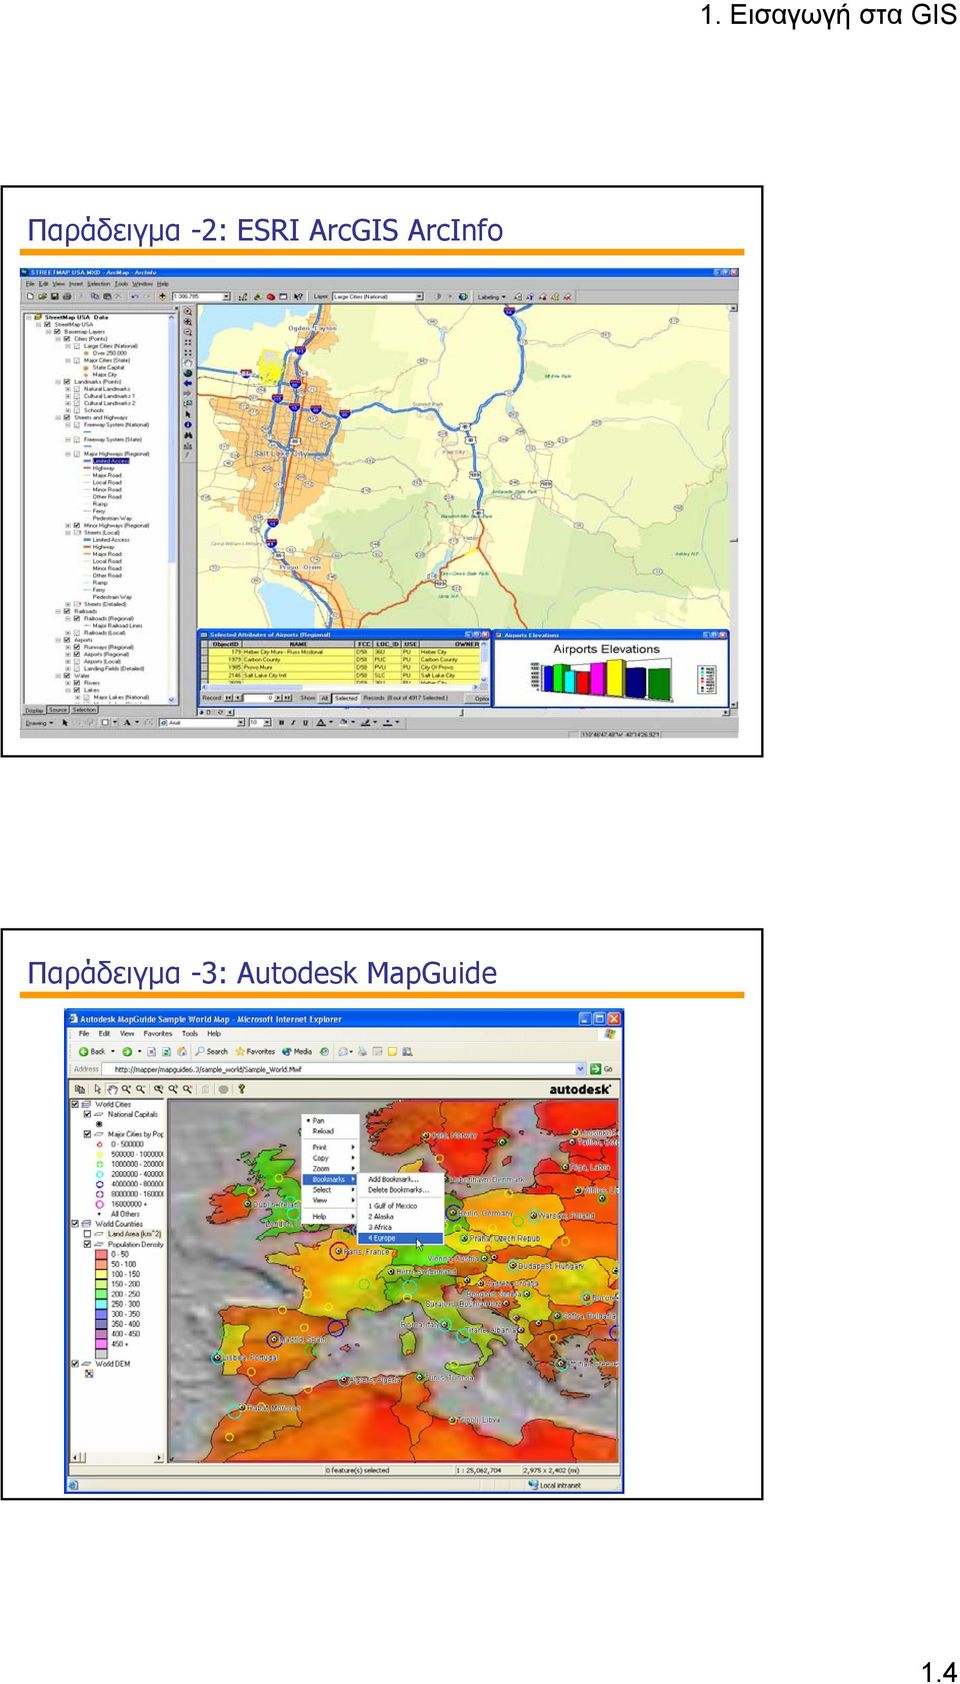Screen dimensions: 960x1684
Task: Click the green Go button beside address bar
Action: (x=601, y=1069)
